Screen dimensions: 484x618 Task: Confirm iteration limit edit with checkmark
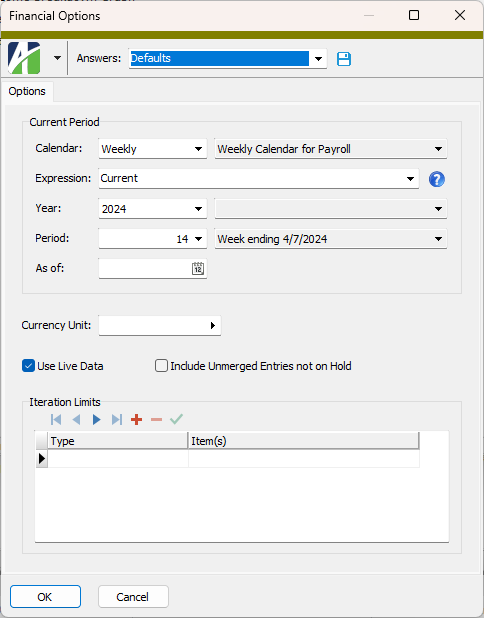point(177,419)
